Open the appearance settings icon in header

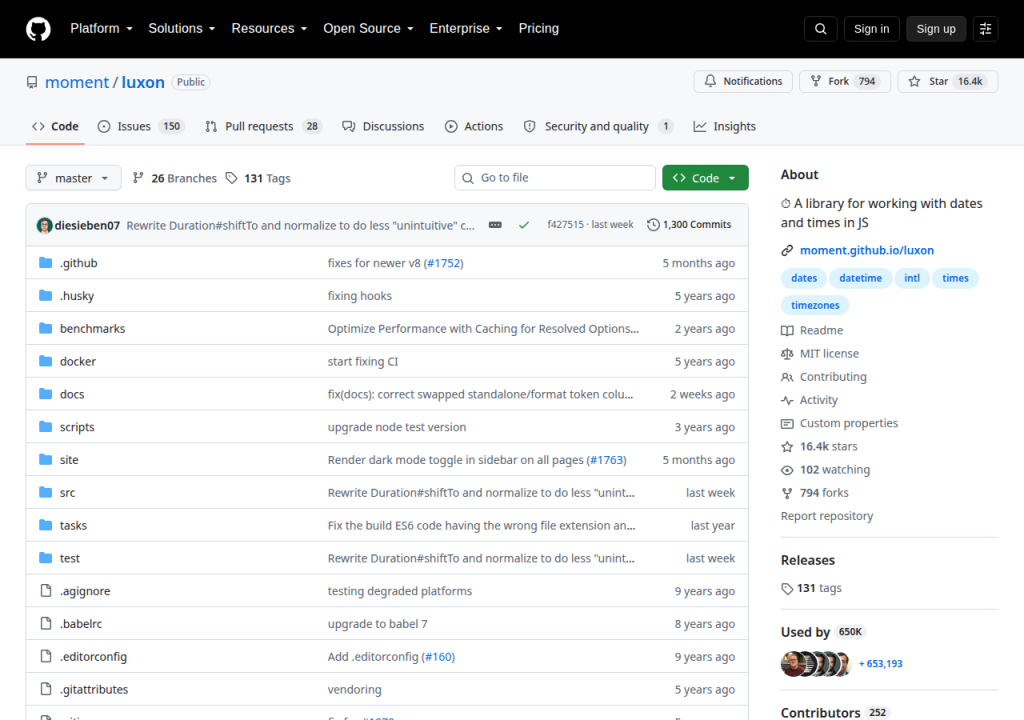pos(985,29)
